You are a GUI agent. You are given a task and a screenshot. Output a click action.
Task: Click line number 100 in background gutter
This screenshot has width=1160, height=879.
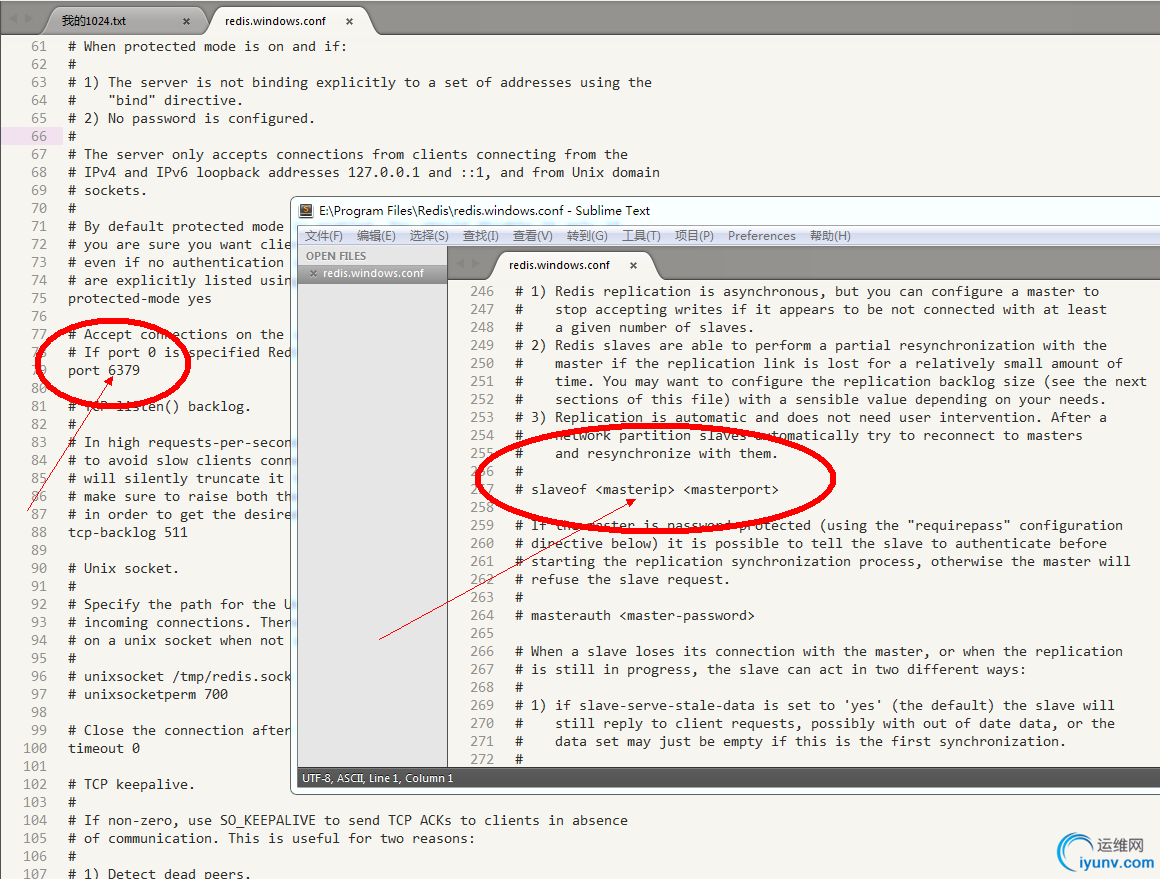click(x=35, y=749)
